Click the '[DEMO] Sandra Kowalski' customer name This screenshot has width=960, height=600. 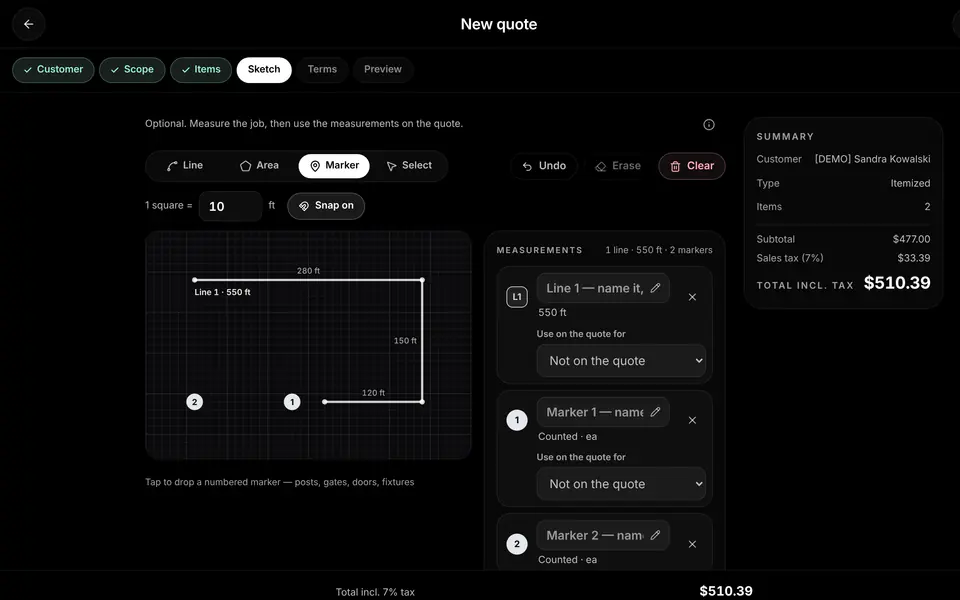pyautogui.click(x=872, y=159)
